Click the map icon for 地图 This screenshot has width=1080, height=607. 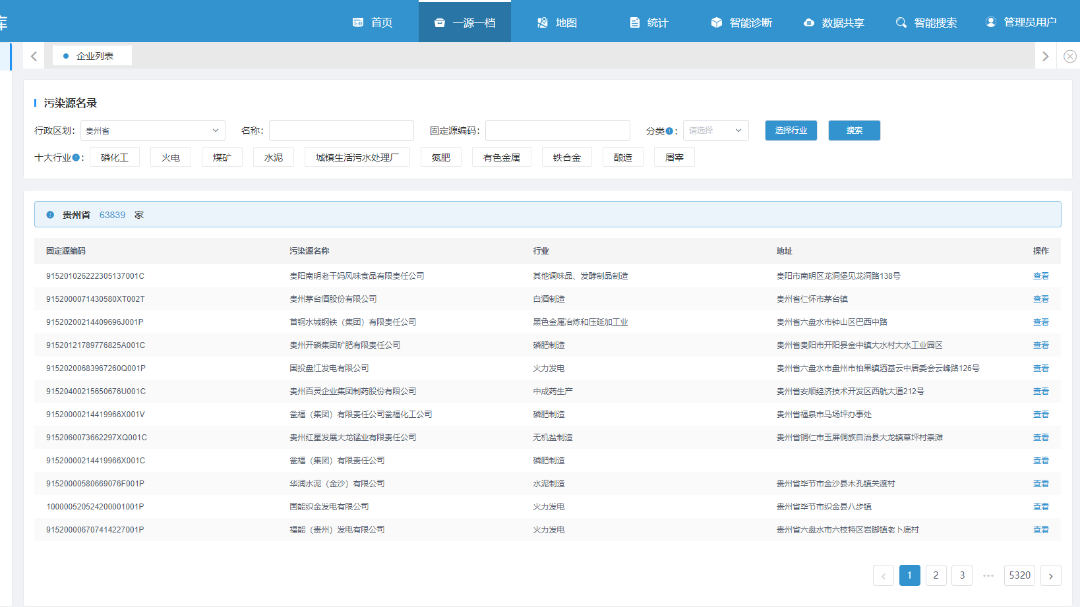[542, 23]
